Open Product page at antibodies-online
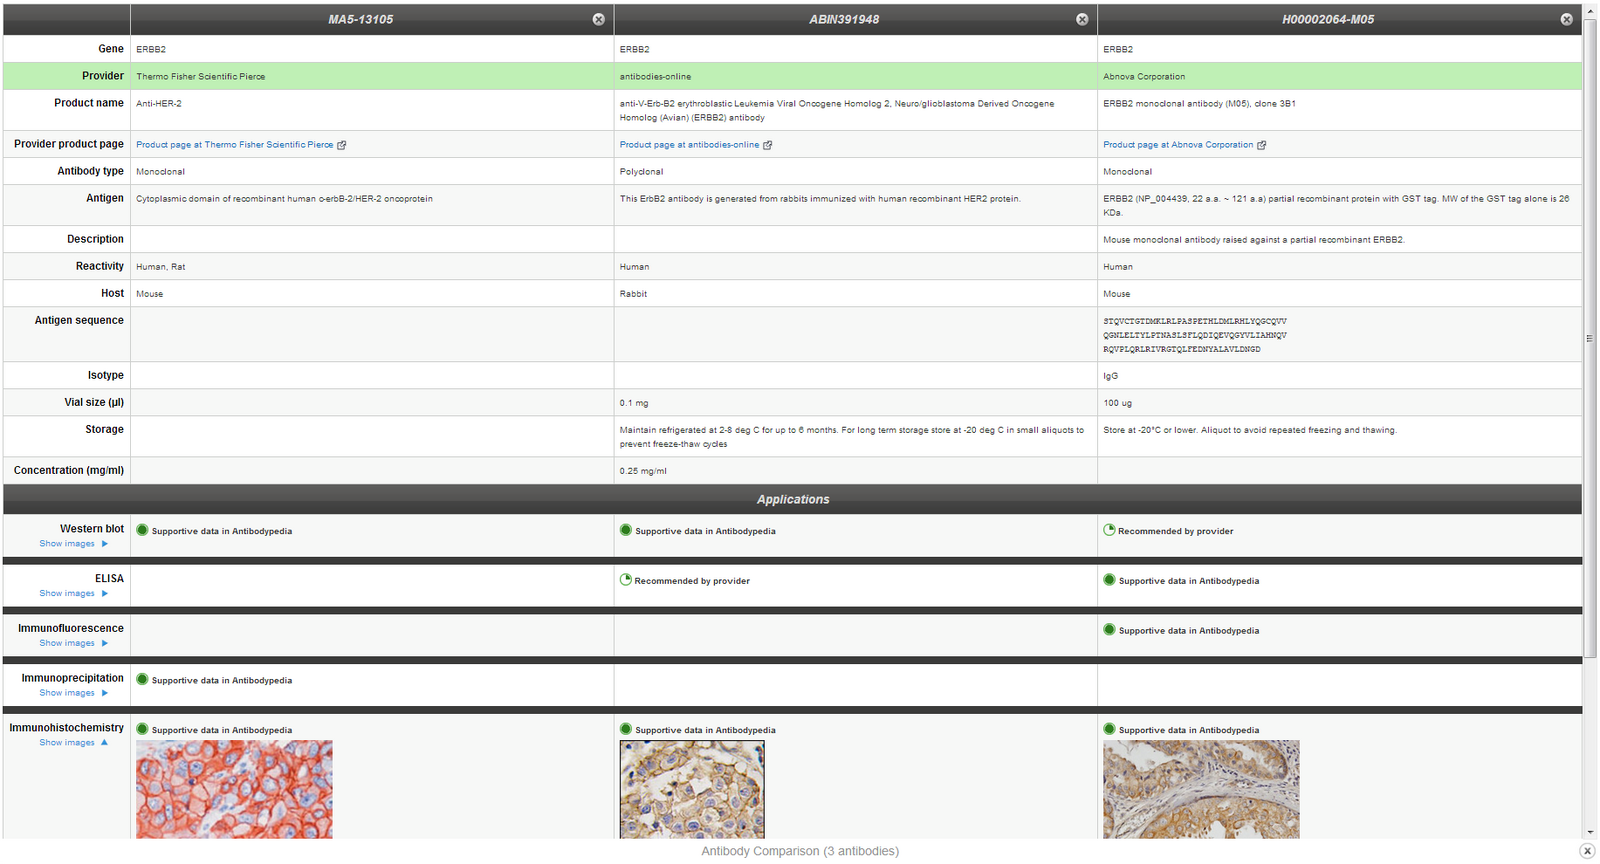This screenshot has width=1600, height=864. point(689,145)
